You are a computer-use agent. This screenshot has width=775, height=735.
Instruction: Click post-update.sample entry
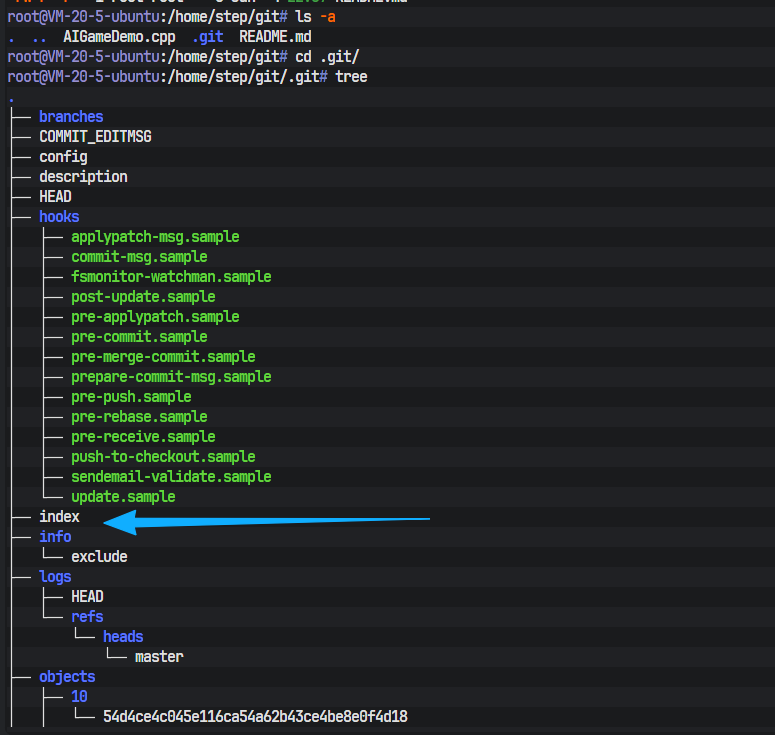pos(143,297)
